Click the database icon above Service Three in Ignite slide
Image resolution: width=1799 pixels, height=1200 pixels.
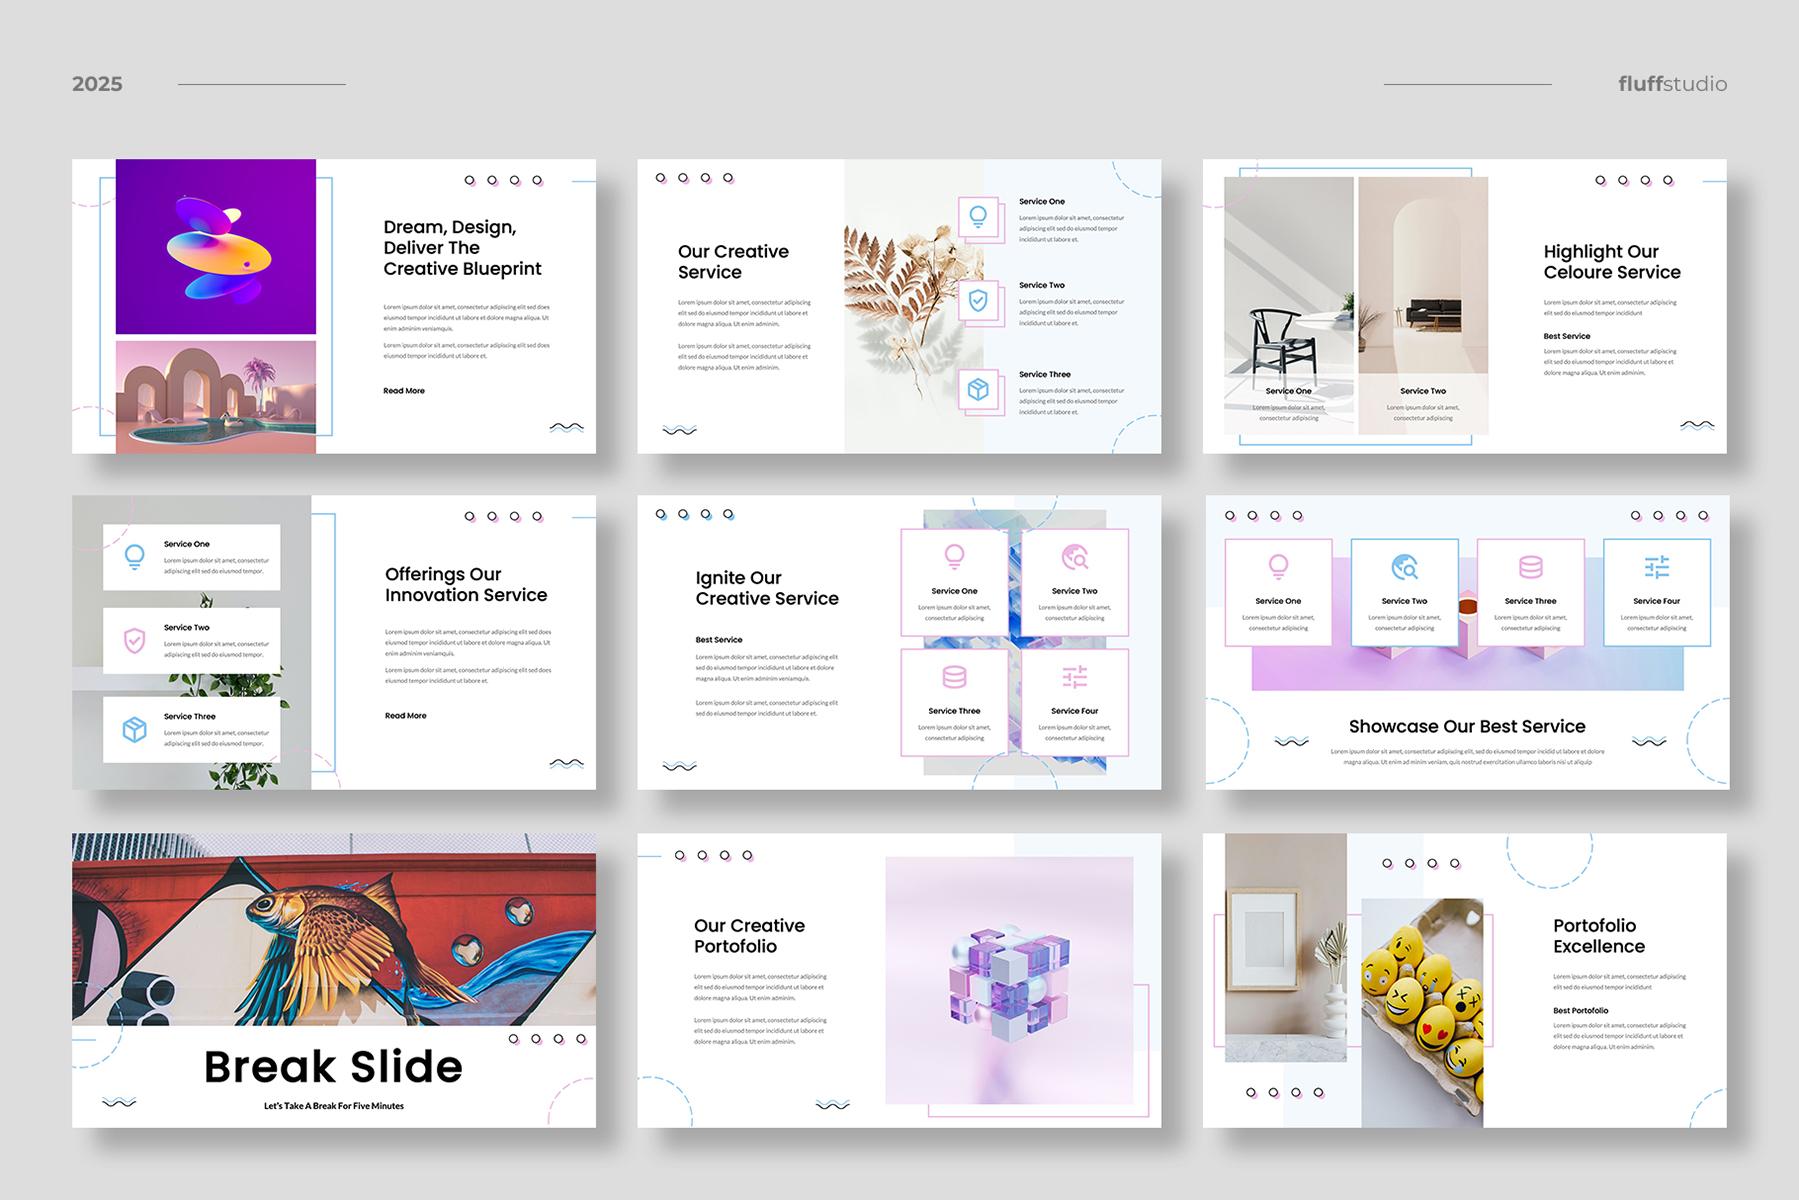pyautogui.click(x=954, y=677)
